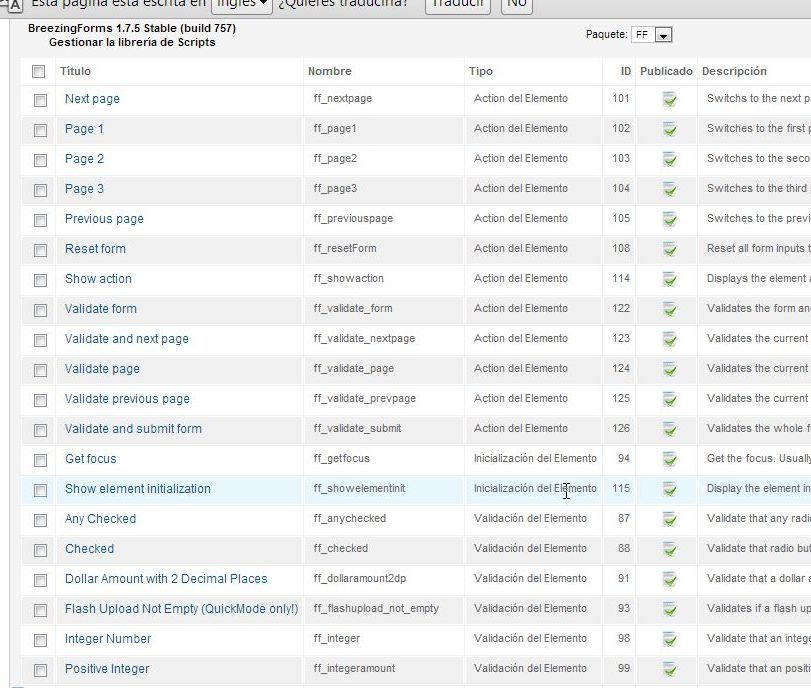Open the Validate and submit form link

133,429
